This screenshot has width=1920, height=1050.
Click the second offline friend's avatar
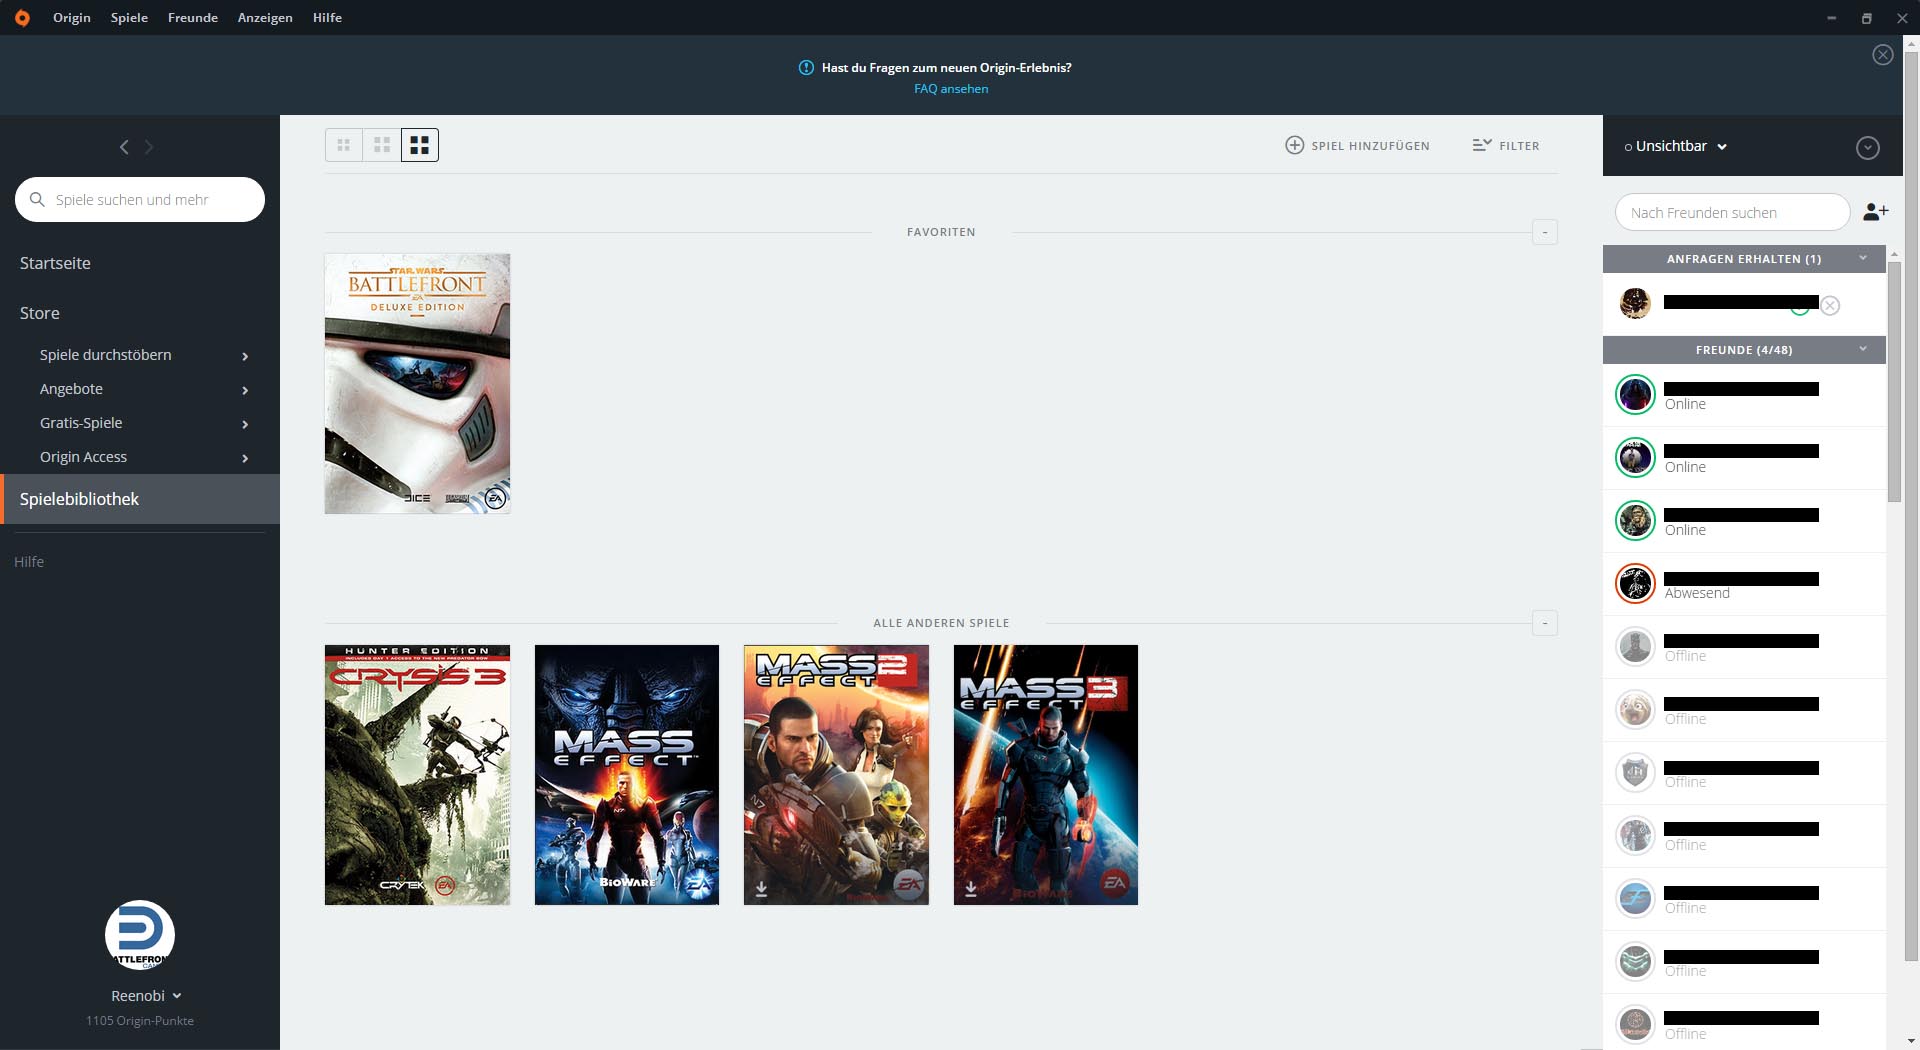pyautogui.click(x=1635, y=710)
